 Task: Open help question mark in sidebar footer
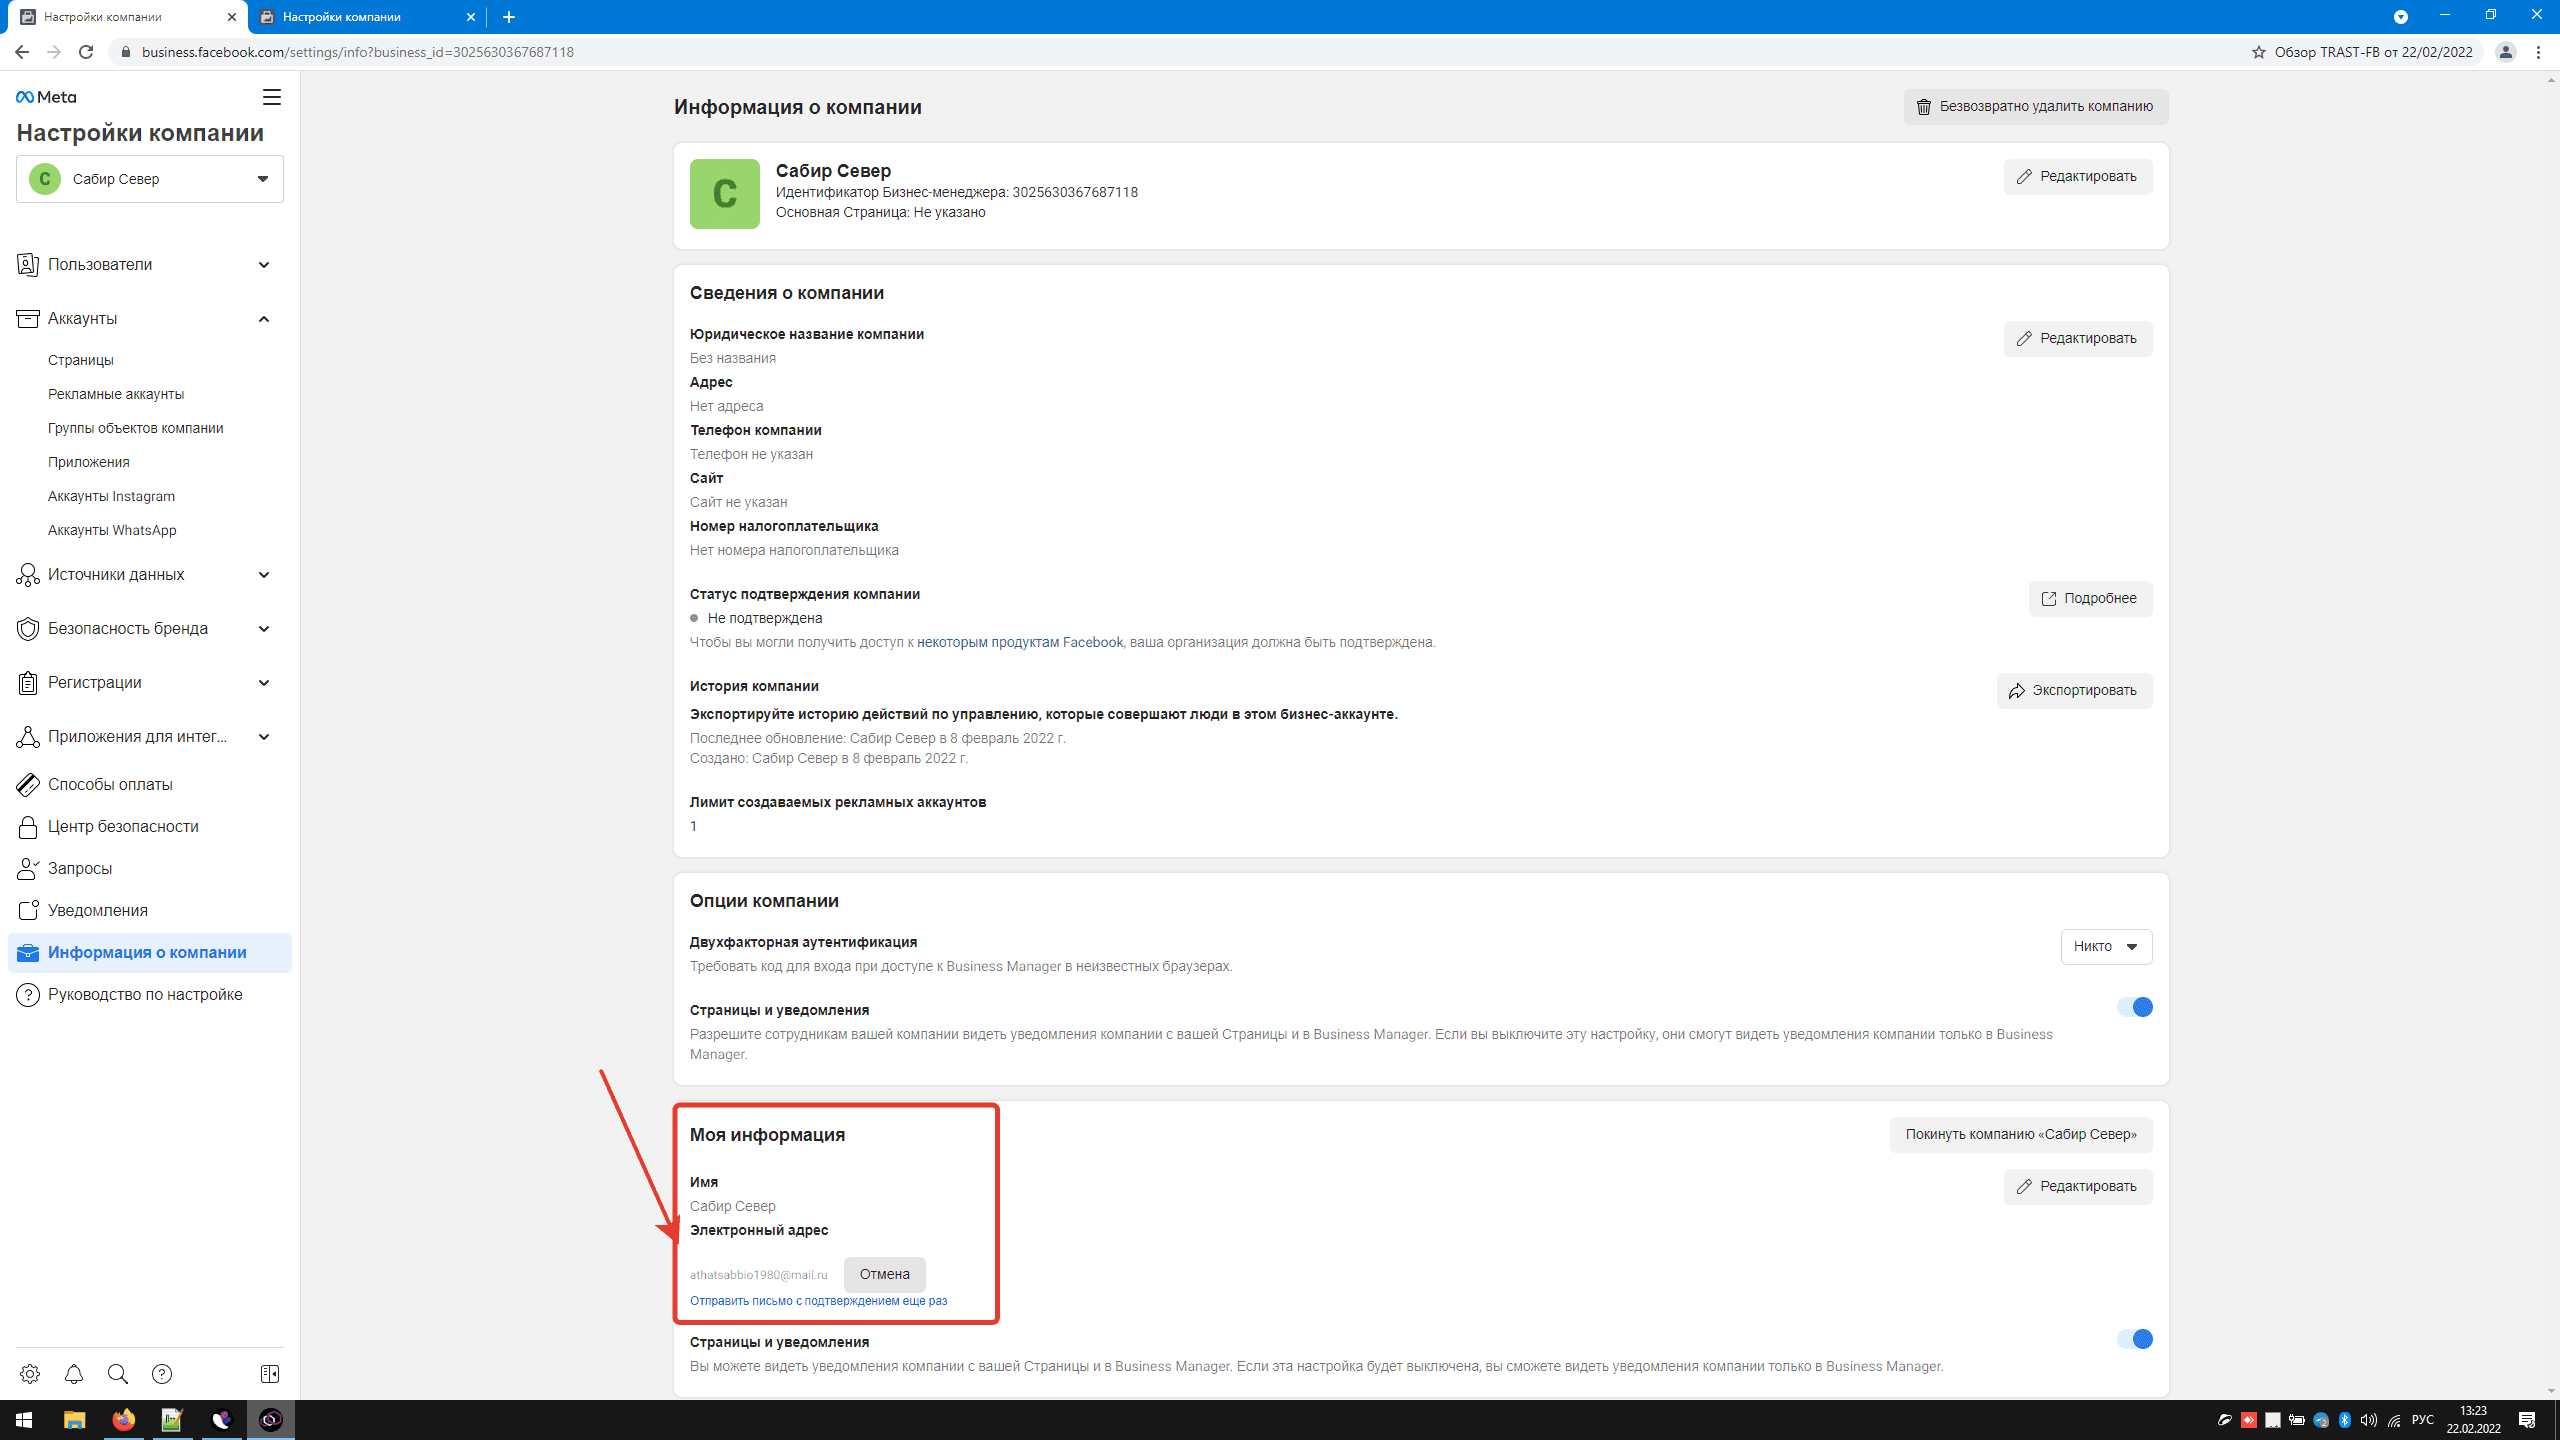click(x=162, y=1374)
